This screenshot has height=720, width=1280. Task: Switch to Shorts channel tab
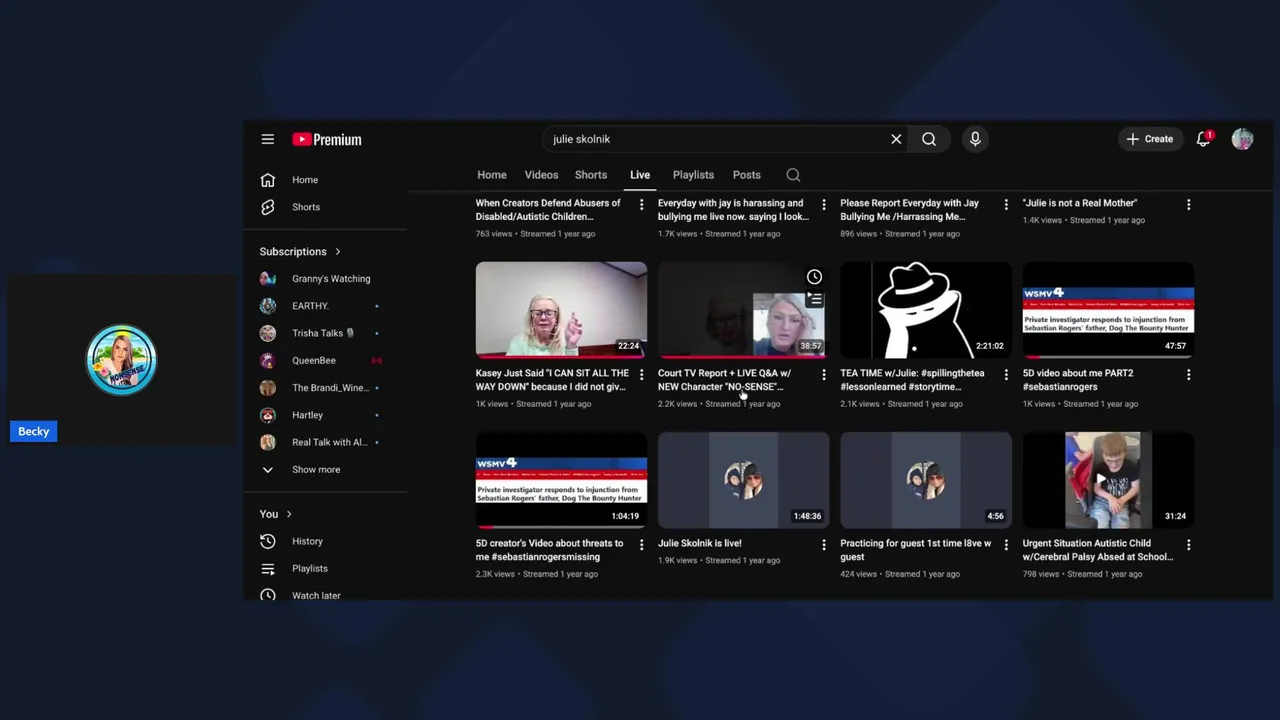(591, 175)
